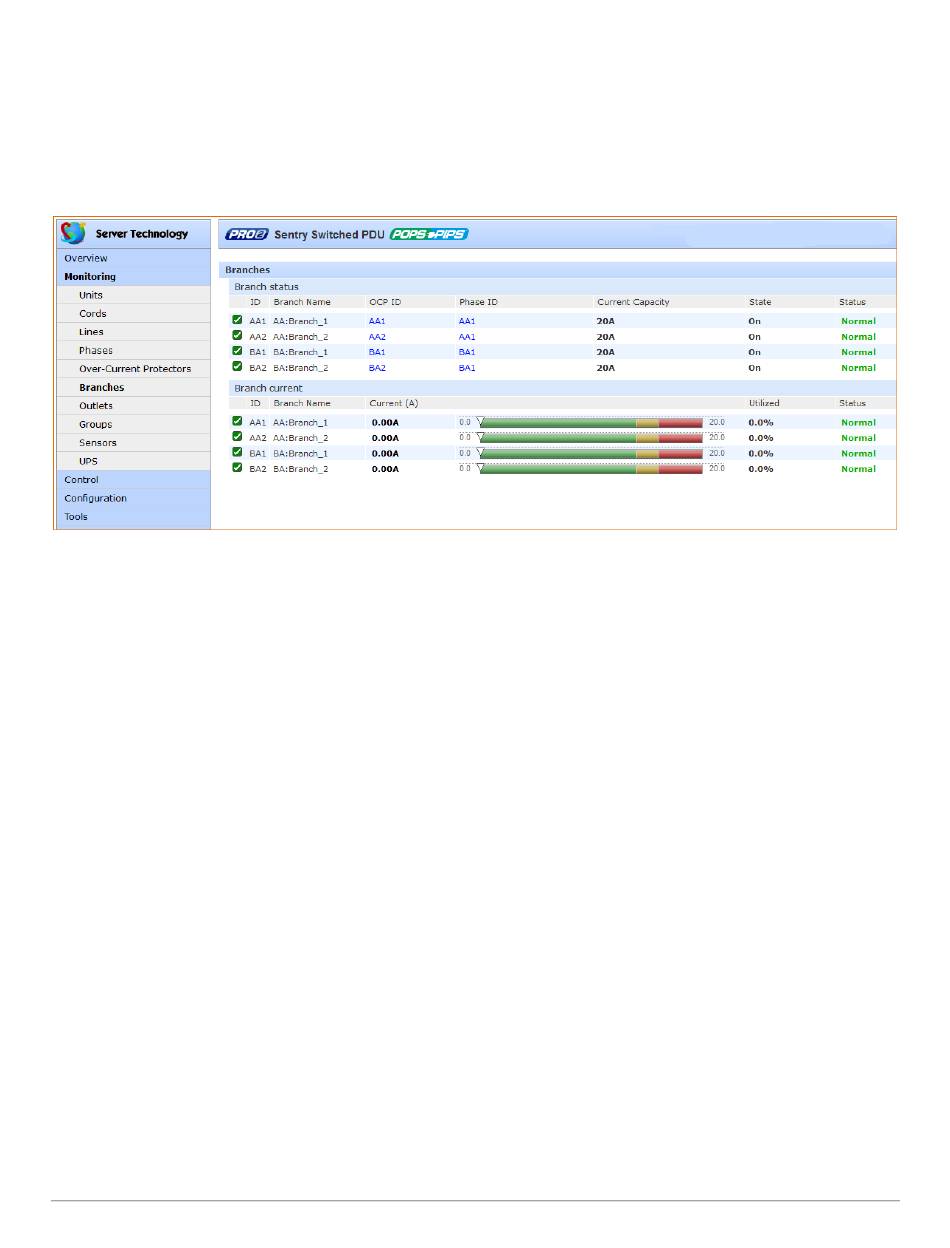Click the PRO2 logo badge
The image size is (950, 1248).
[x=243, y=234]
